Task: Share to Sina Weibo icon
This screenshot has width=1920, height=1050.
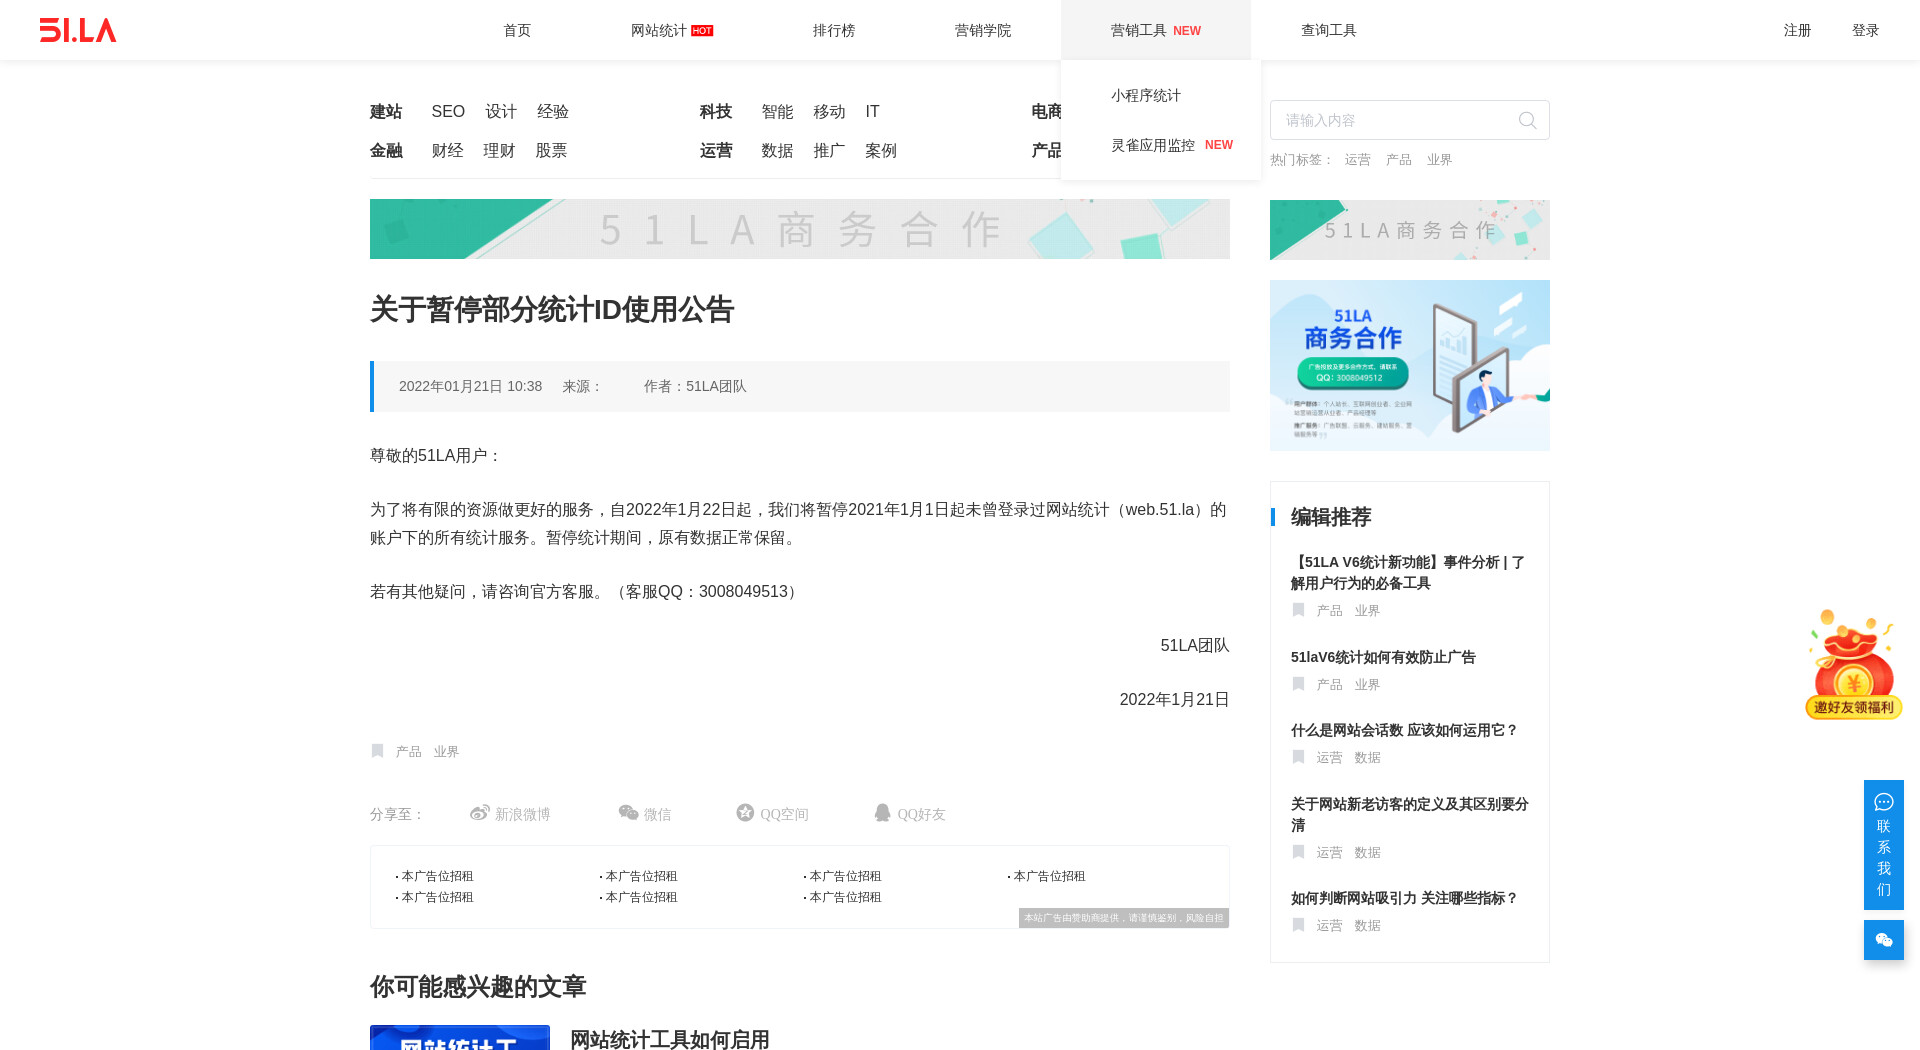Action: [x=480, y=813]
